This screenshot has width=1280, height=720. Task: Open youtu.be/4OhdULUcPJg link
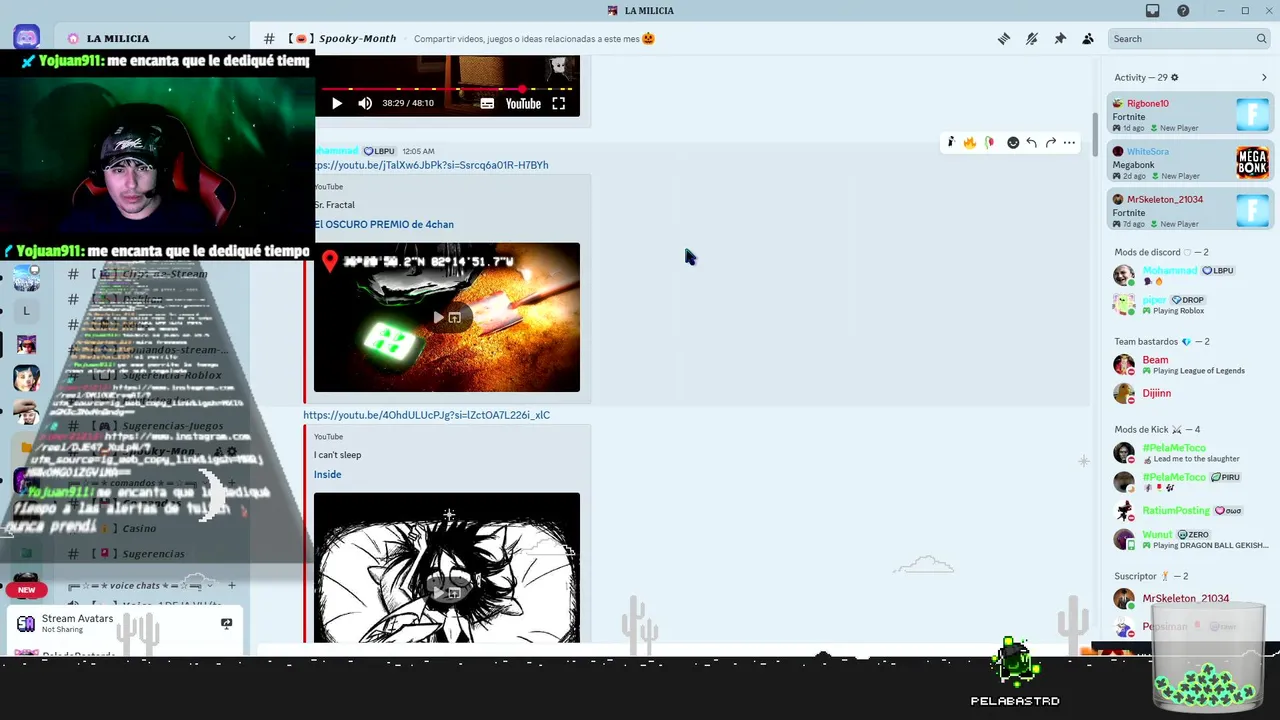pyautogui.click(x=427, y=415)
